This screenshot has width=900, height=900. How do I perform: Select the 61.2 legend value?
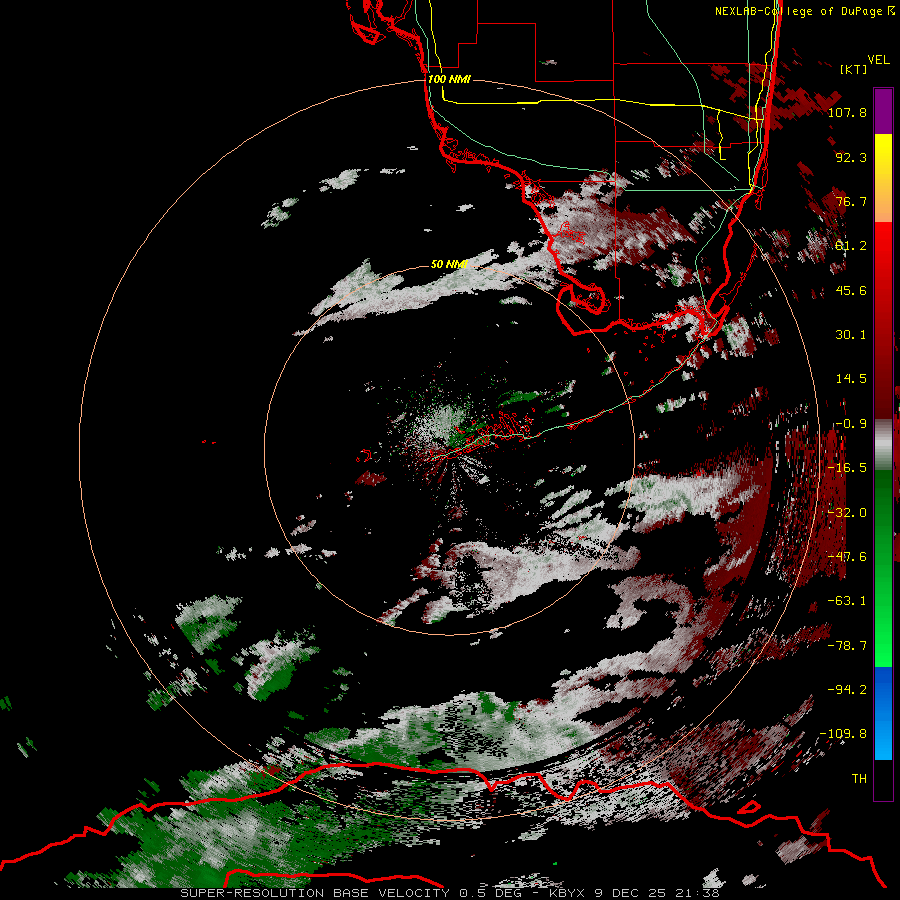tap(851, 246)
